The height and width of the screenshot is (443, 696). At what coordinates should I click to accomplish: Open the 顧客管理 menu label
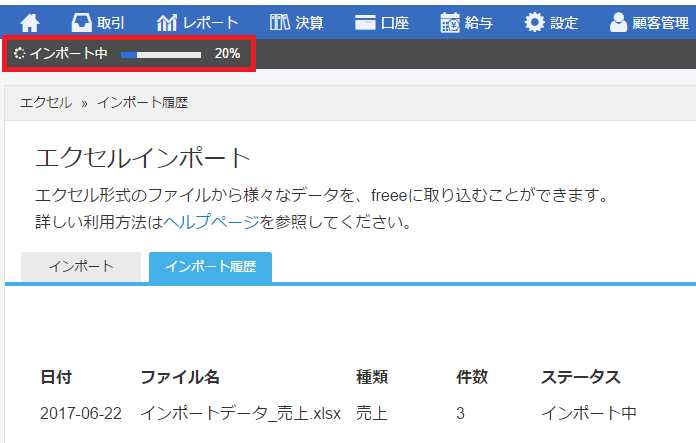[661, 23]
